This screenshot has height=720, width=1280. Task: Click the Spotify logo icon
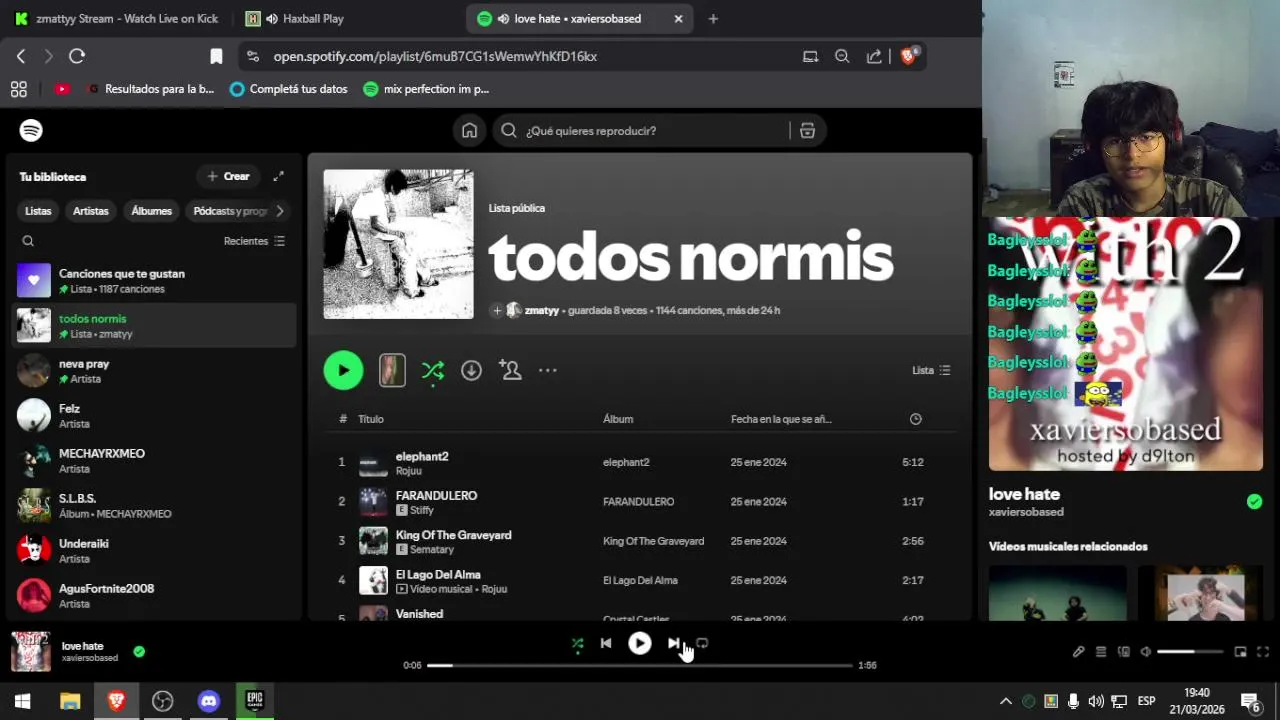pyautogui.click(x=31, y=130)
